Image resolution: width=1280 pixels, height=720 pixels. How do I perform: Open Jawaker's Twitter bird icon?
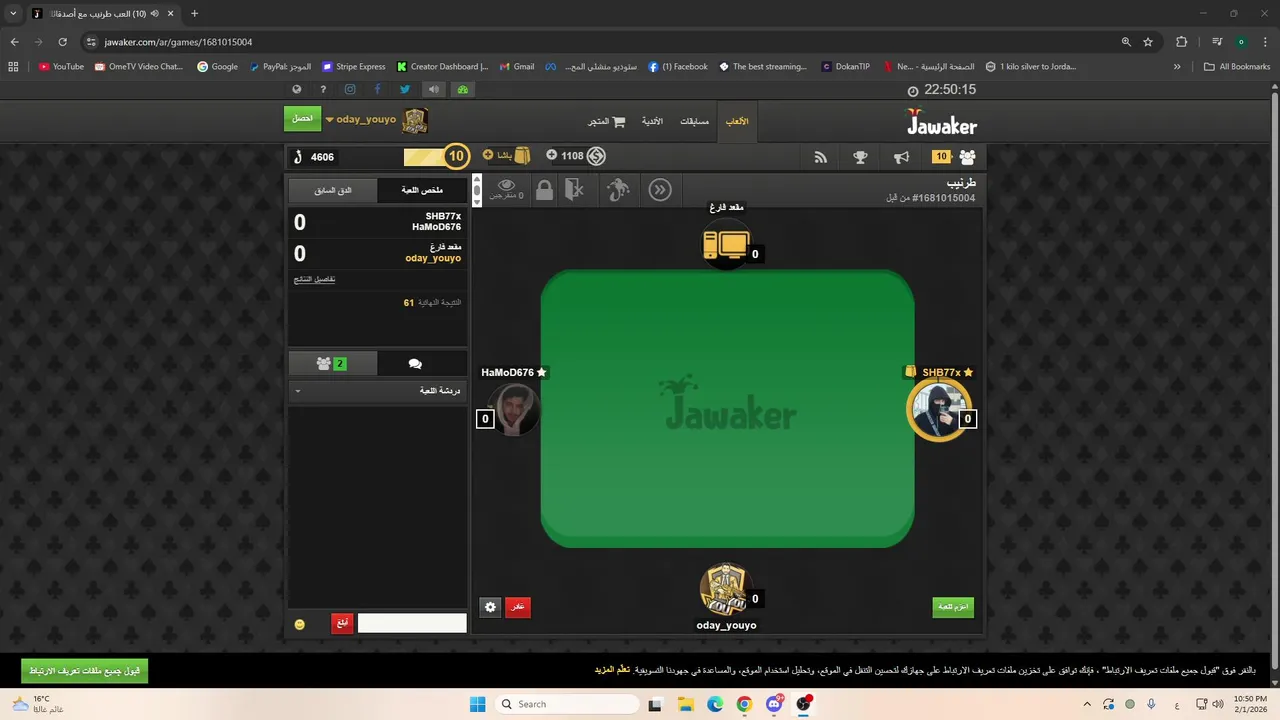405,89
